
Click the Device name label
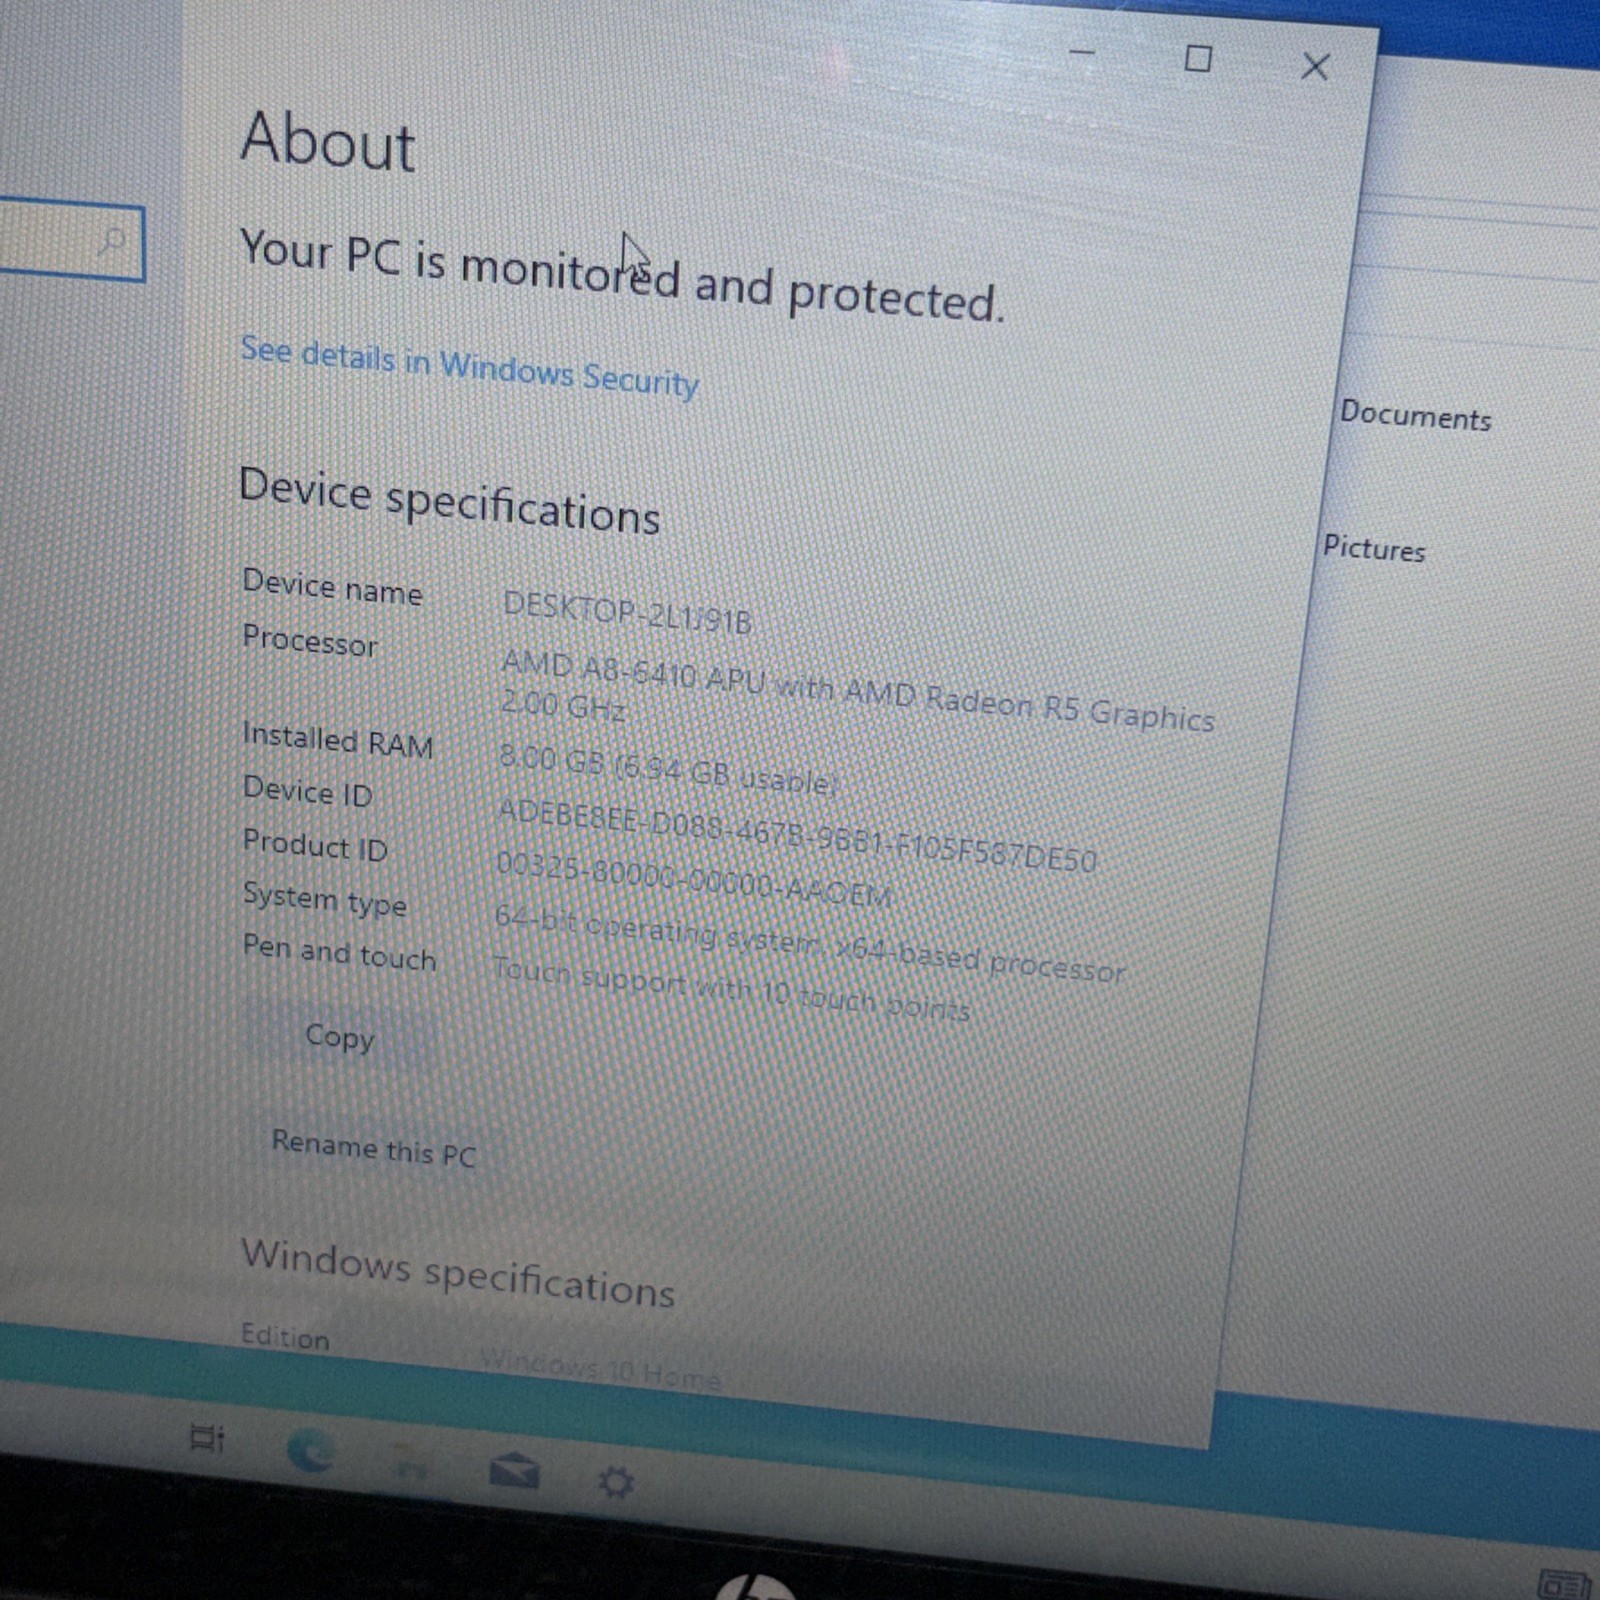332,586
